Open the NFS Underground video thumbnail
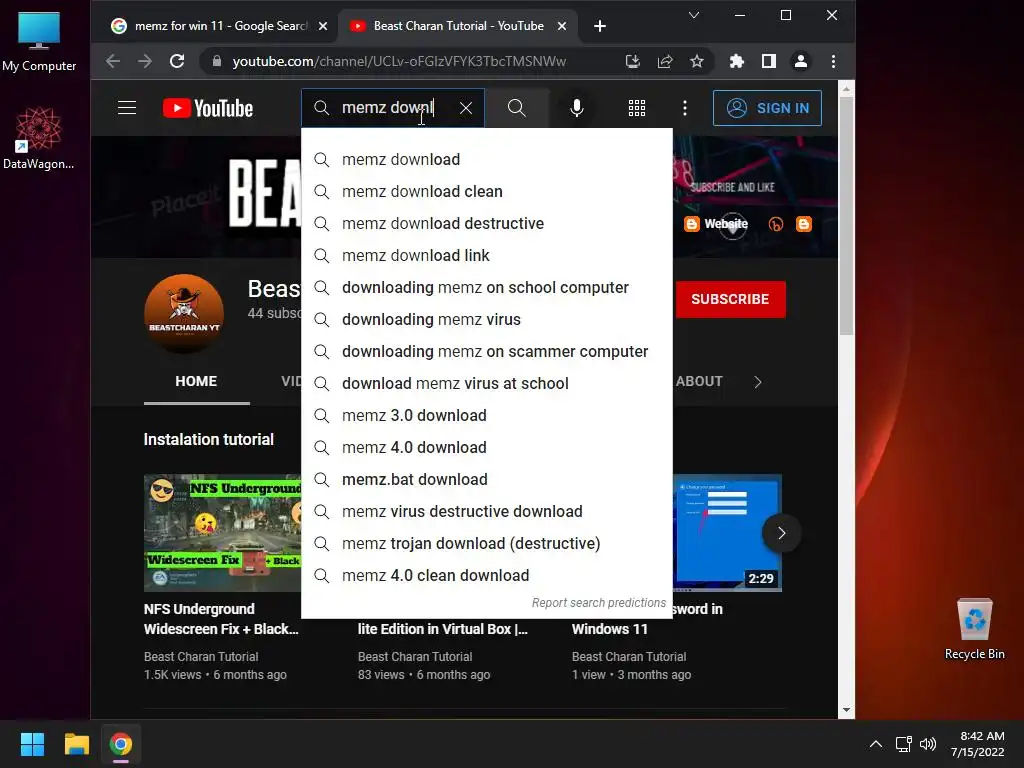This screenshot has height=768, width=1024. (x=223, y=533)
